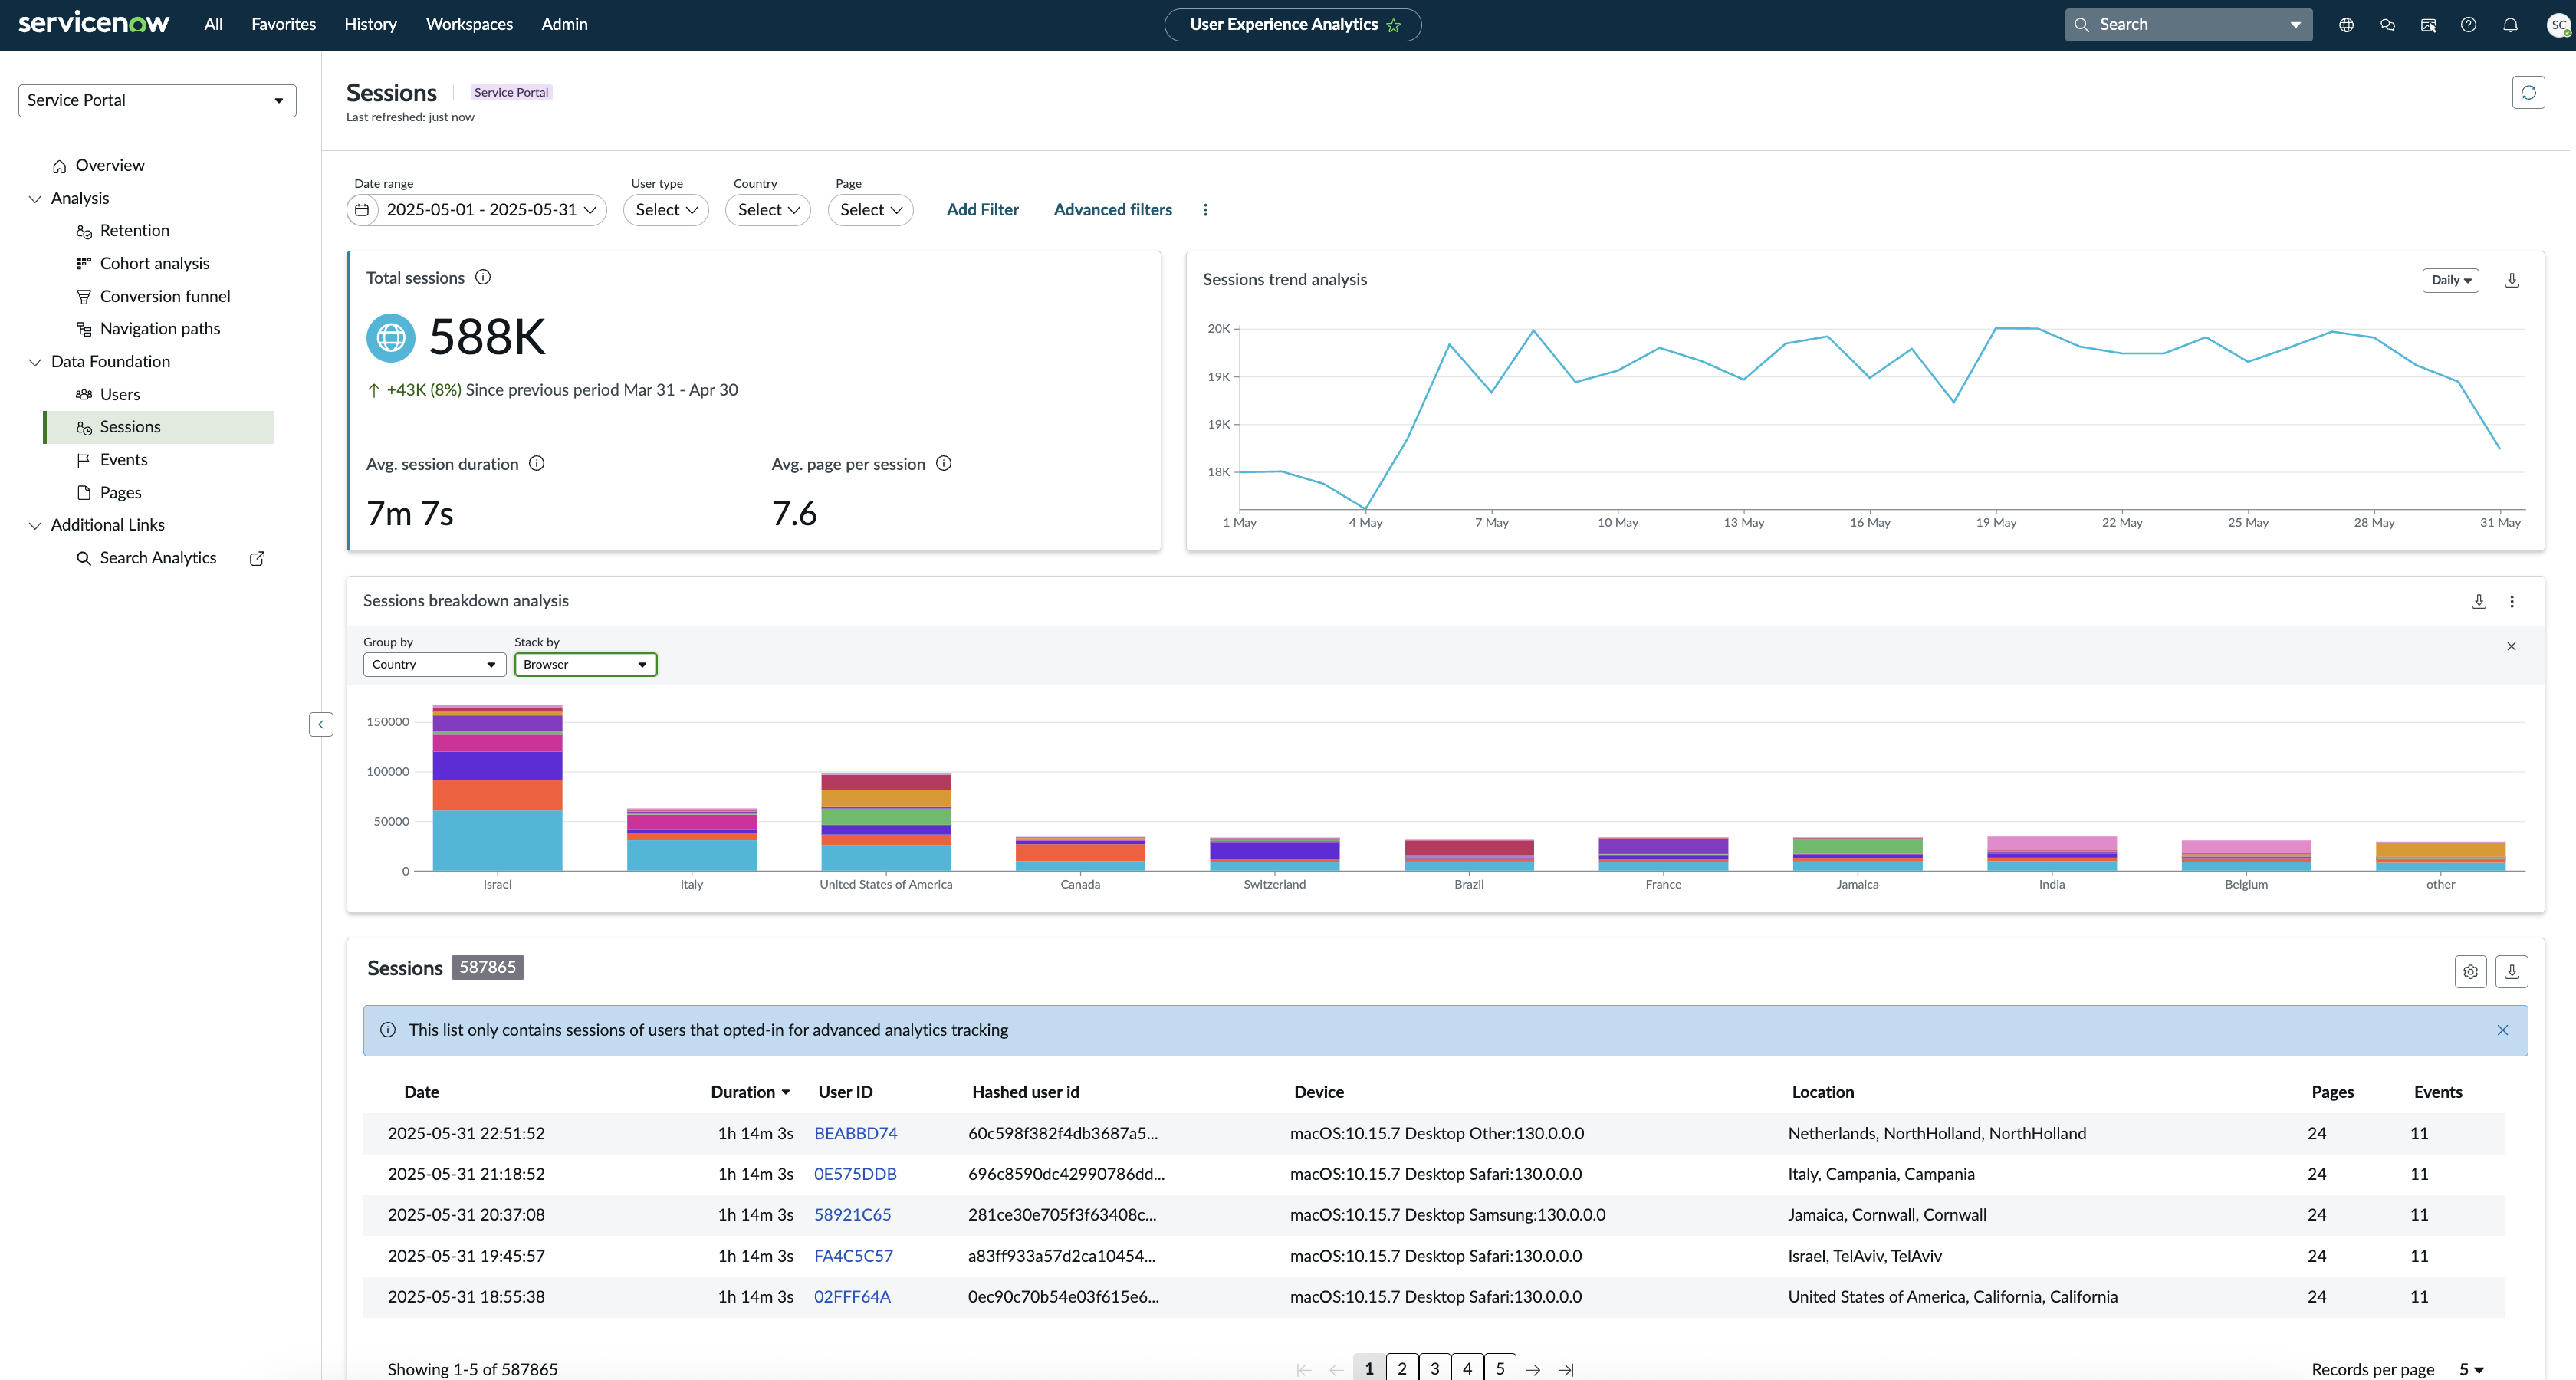Click the Add Filter button
This screenshot has height=1380, width=2576.
click(x=982, y=210)
